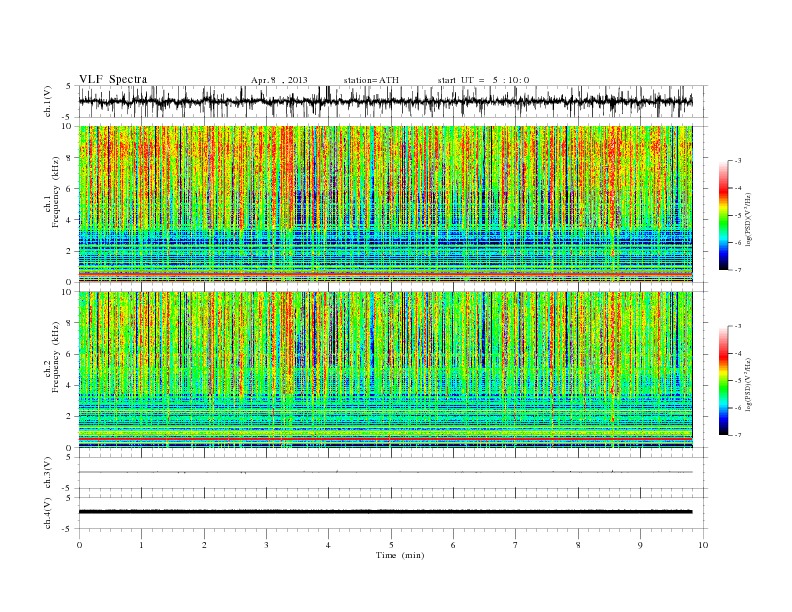
Task: Click the "log(PSD)" label beside ch.1 colorbar
Action: click(x=748, y=220)
